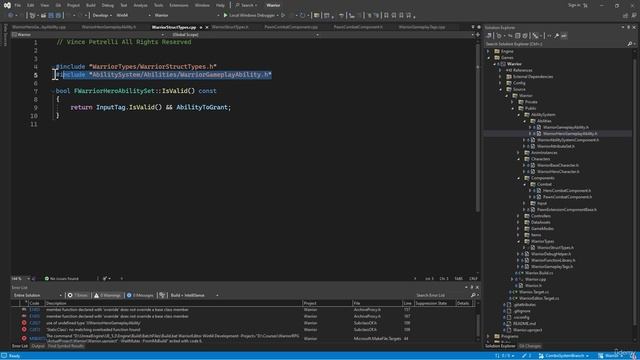Open the Global Scope navigation dropdown
The height and width of the screenshot is (360, 640).
click(245, 35)
